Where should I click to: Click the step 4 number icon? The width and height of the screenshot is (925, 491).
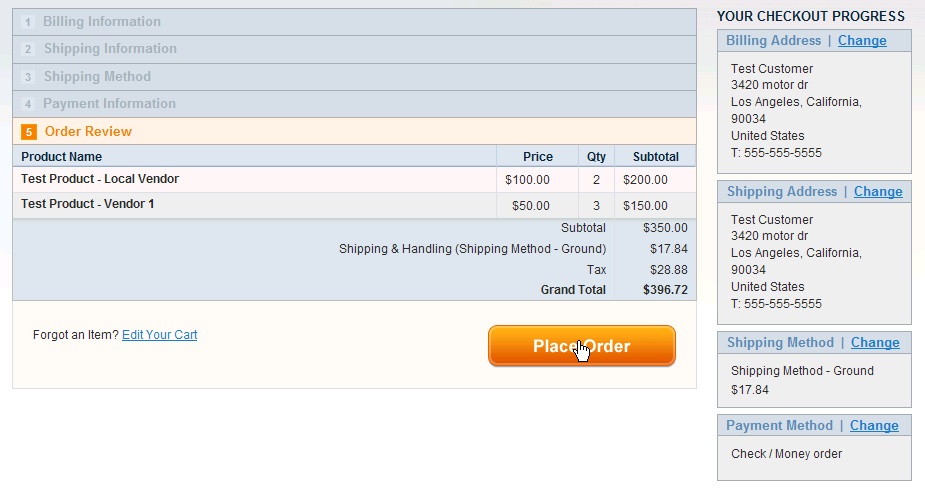(28, 104)
